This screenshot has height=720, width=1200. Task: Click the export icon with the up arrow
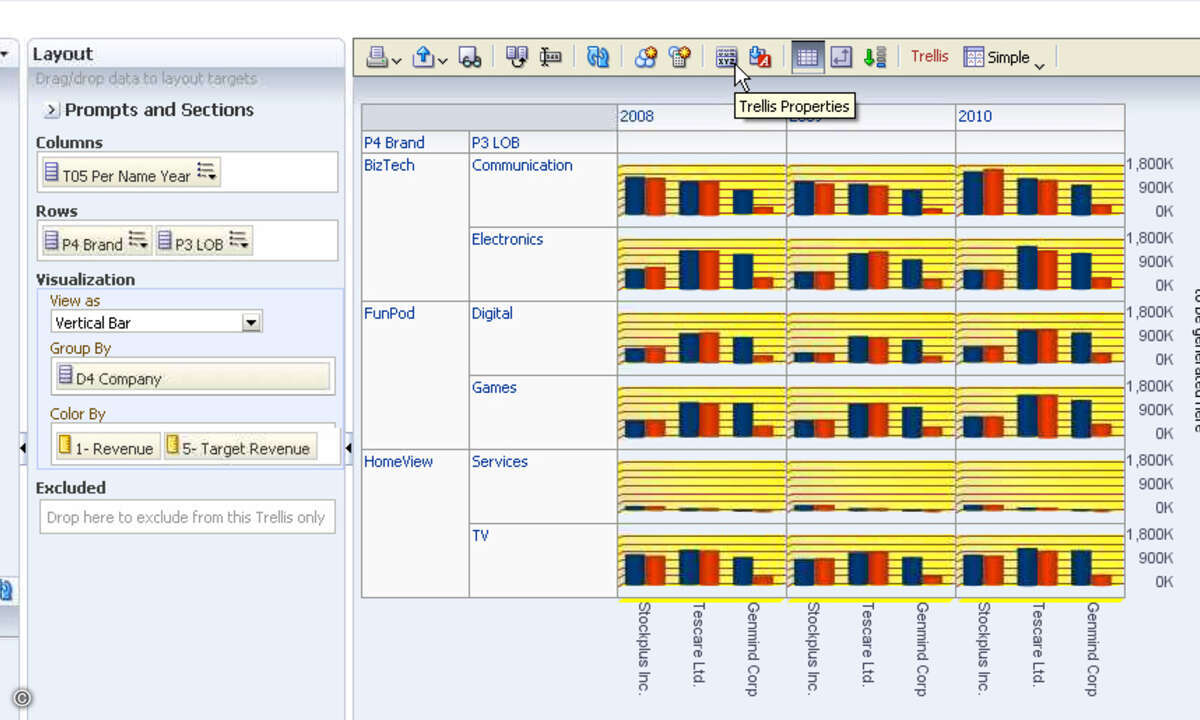pyautogui.click(x=424, y=57)
